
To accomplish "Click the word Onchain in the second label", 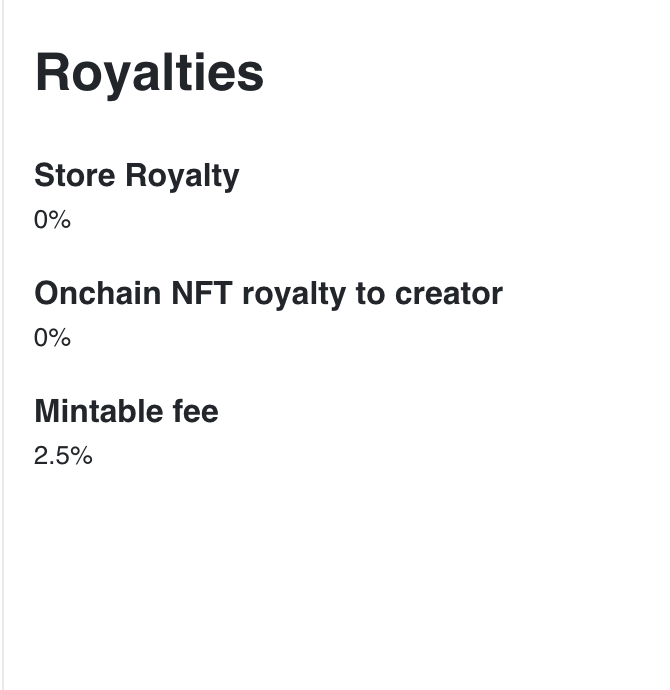I will point(98,293).
